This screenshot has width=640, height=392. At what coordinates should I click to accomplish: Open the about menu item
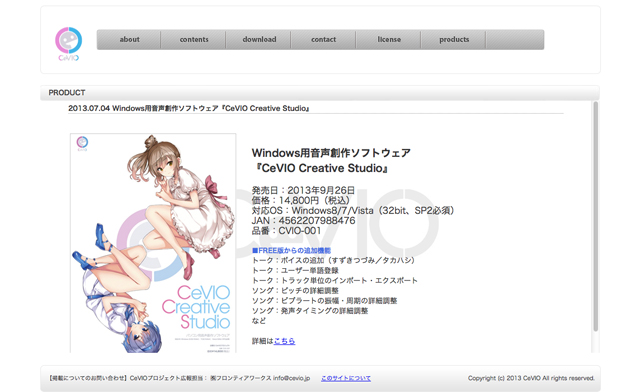tap(129, 40)
